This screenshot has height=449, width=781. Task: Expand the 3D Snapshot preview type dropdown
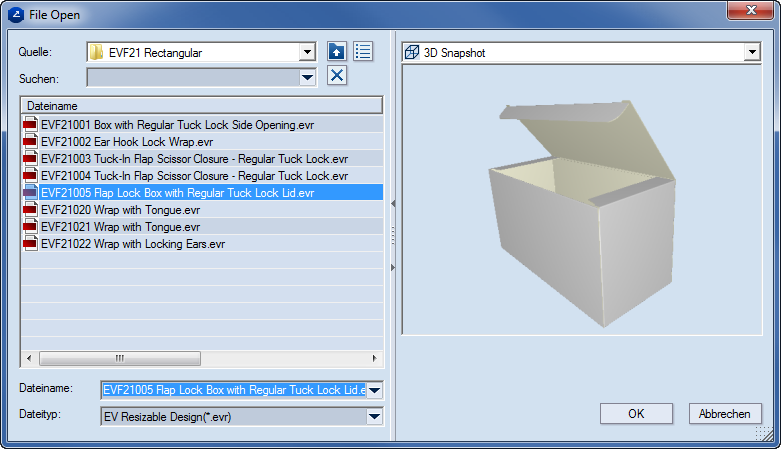(752, 52)
